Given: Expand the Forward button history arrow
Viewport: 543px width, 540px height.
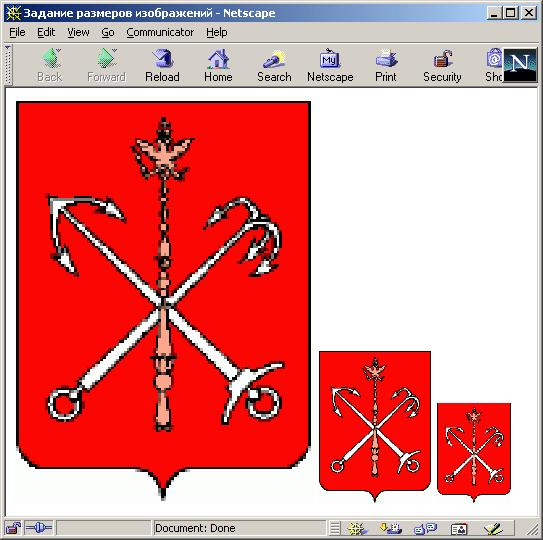Looking at the screenshot, I should click(115, 51).
